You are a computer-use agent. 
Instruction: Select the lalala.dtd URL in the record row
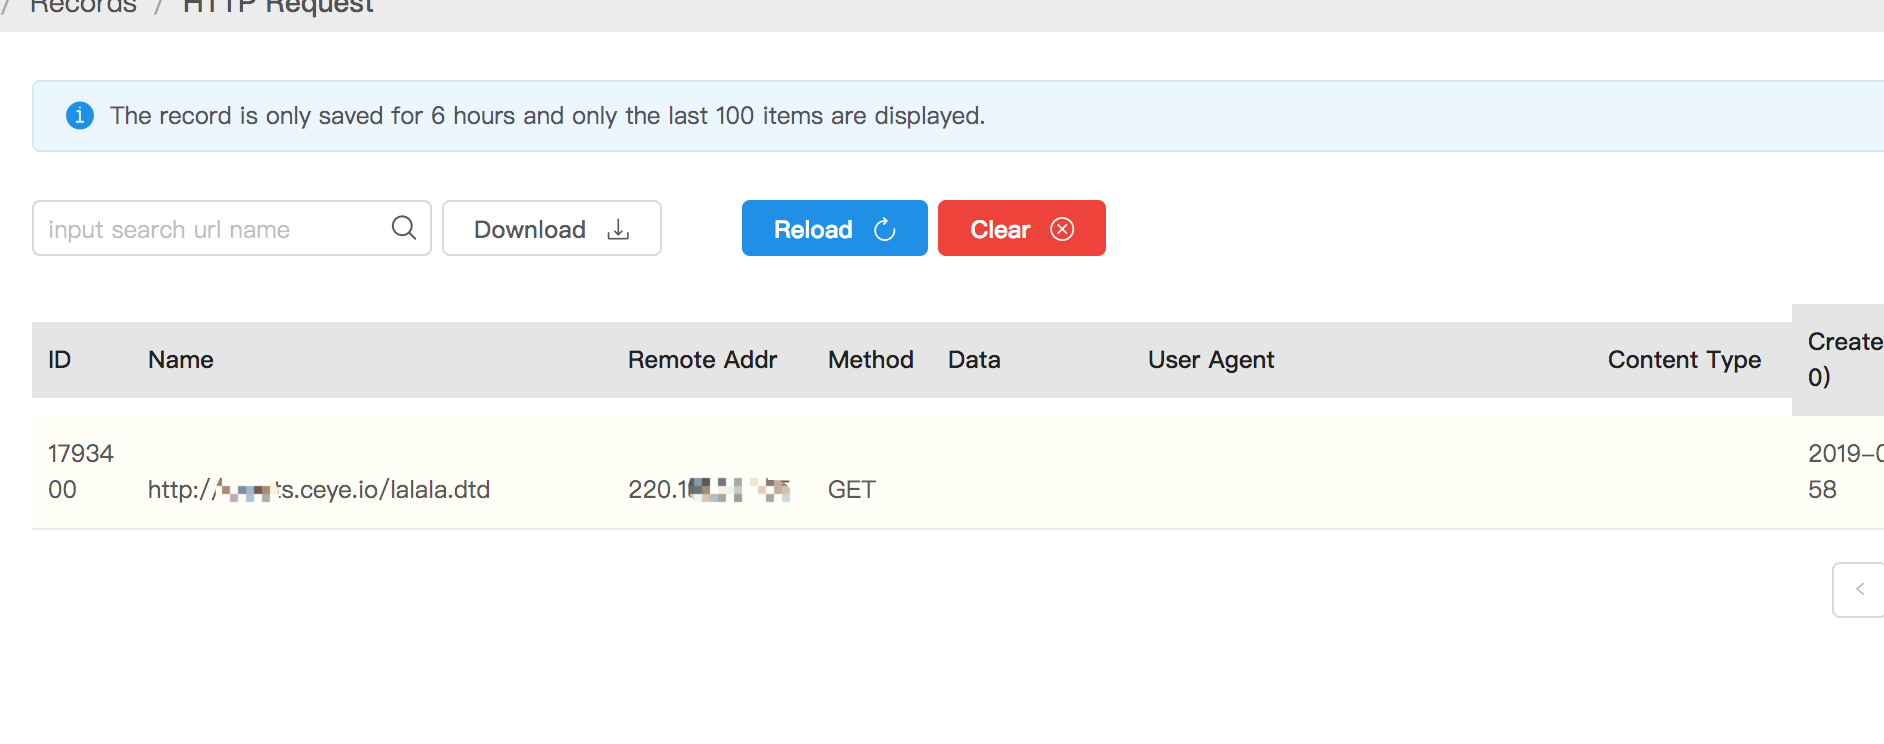click(319, 490)
